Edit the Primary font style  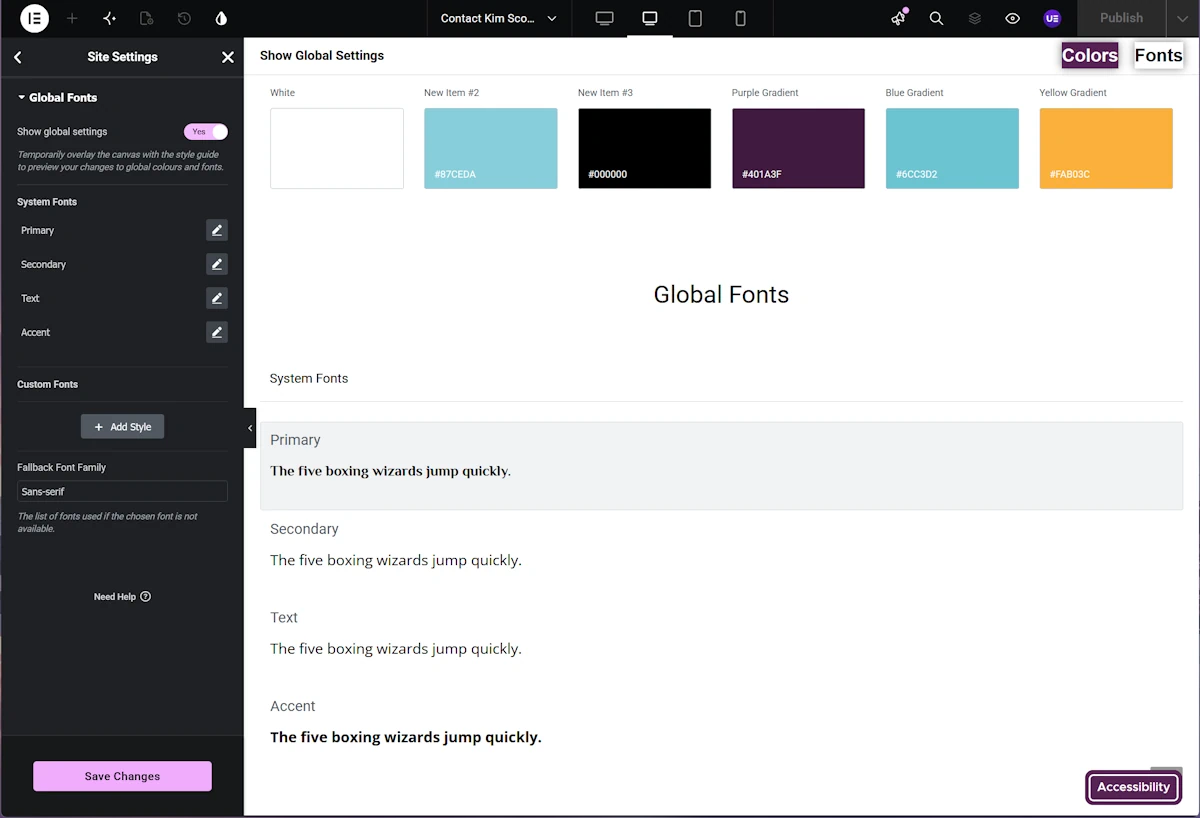(x=217, y=230)
